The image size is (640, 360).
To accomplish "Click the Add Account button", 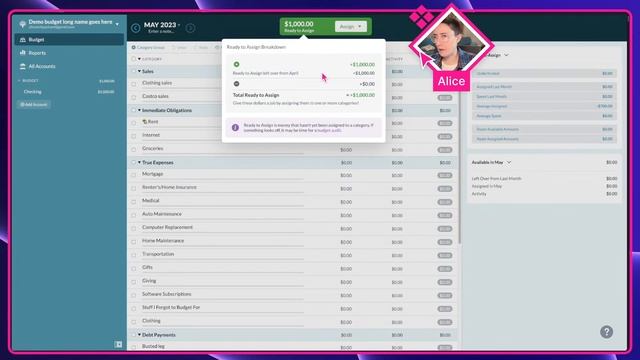I will point(34,104).
